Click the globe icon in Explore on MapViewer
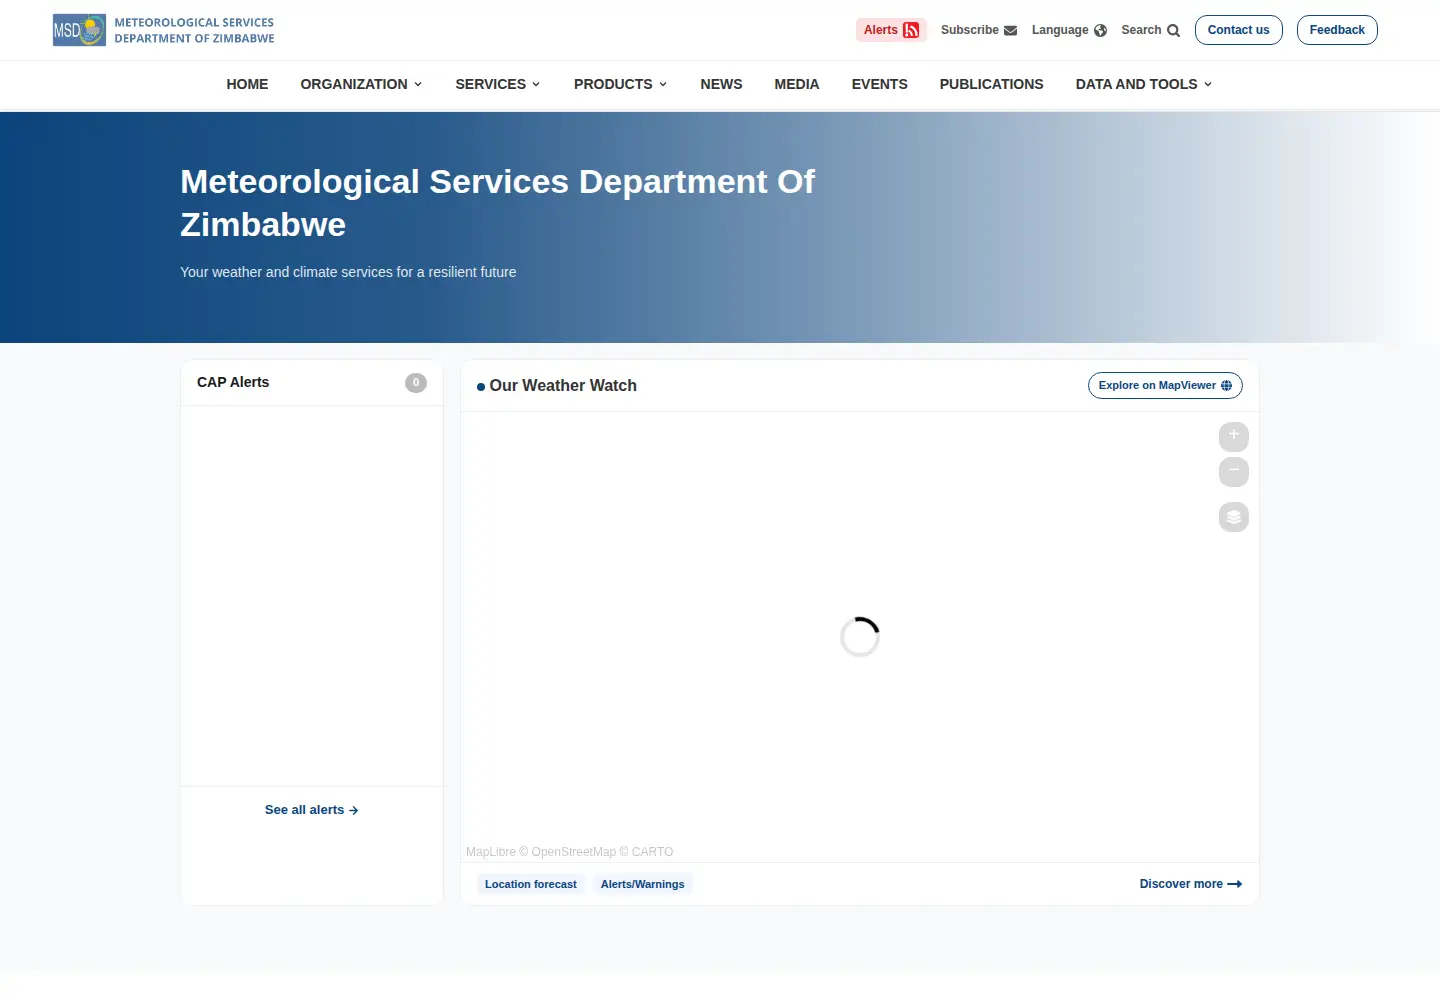 click(x=1226, y=386)
